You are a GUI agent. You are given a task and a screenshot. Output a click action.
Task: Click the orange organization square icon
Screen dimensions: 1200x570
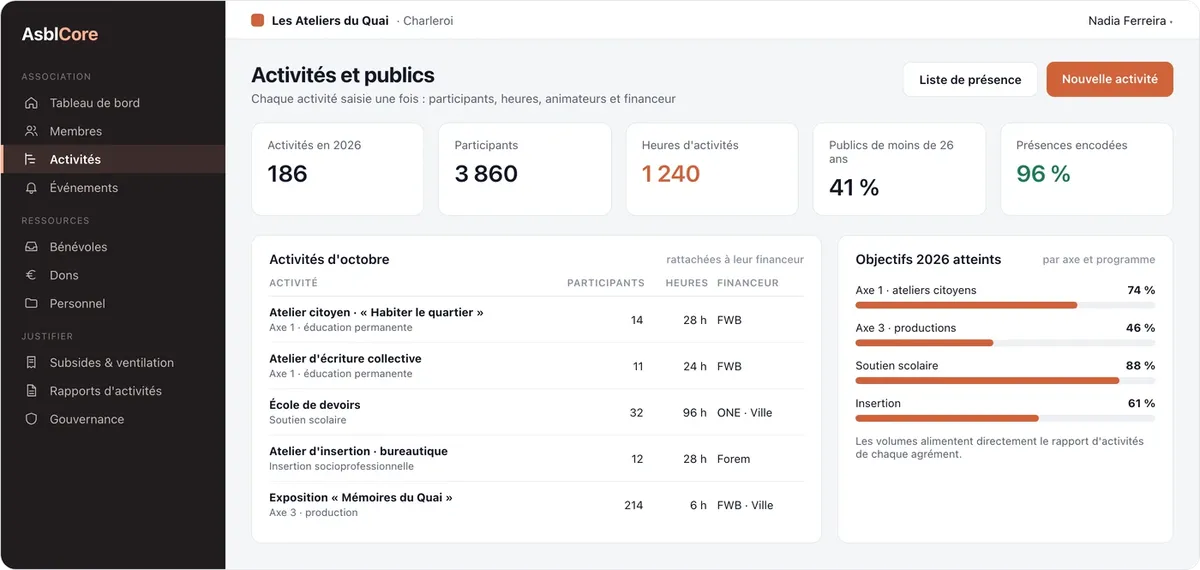point(258,20)
